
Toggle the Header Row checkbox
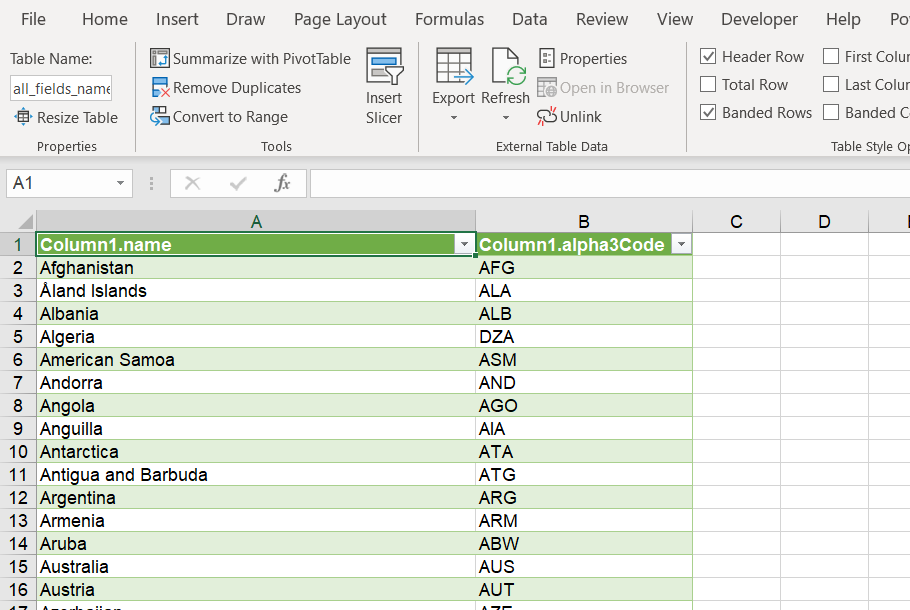coord(708,56)
